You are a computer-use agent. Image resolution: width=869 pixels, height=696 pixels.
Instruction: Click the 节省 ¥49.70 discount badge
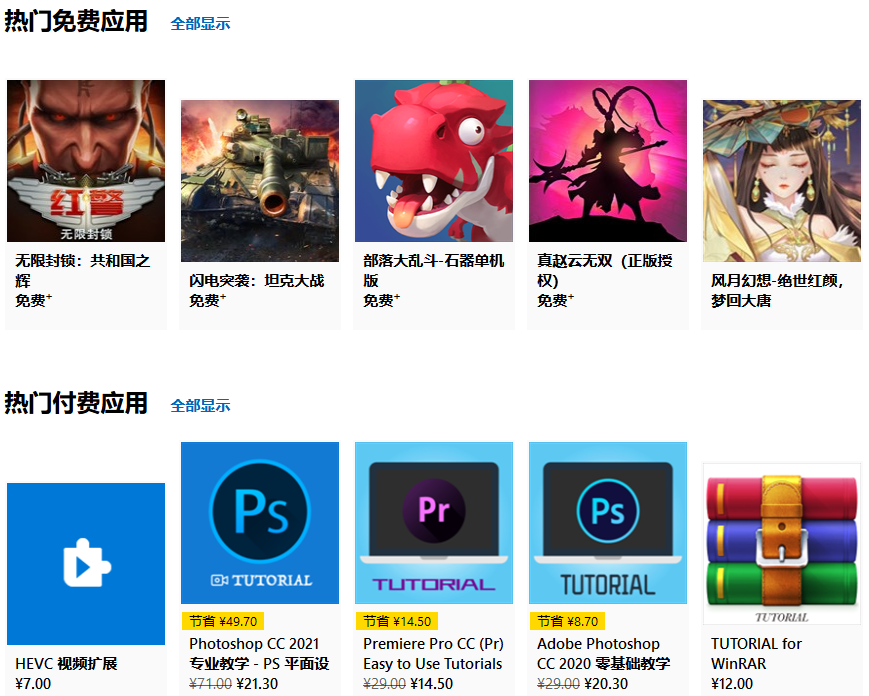(x=223, y=621)
